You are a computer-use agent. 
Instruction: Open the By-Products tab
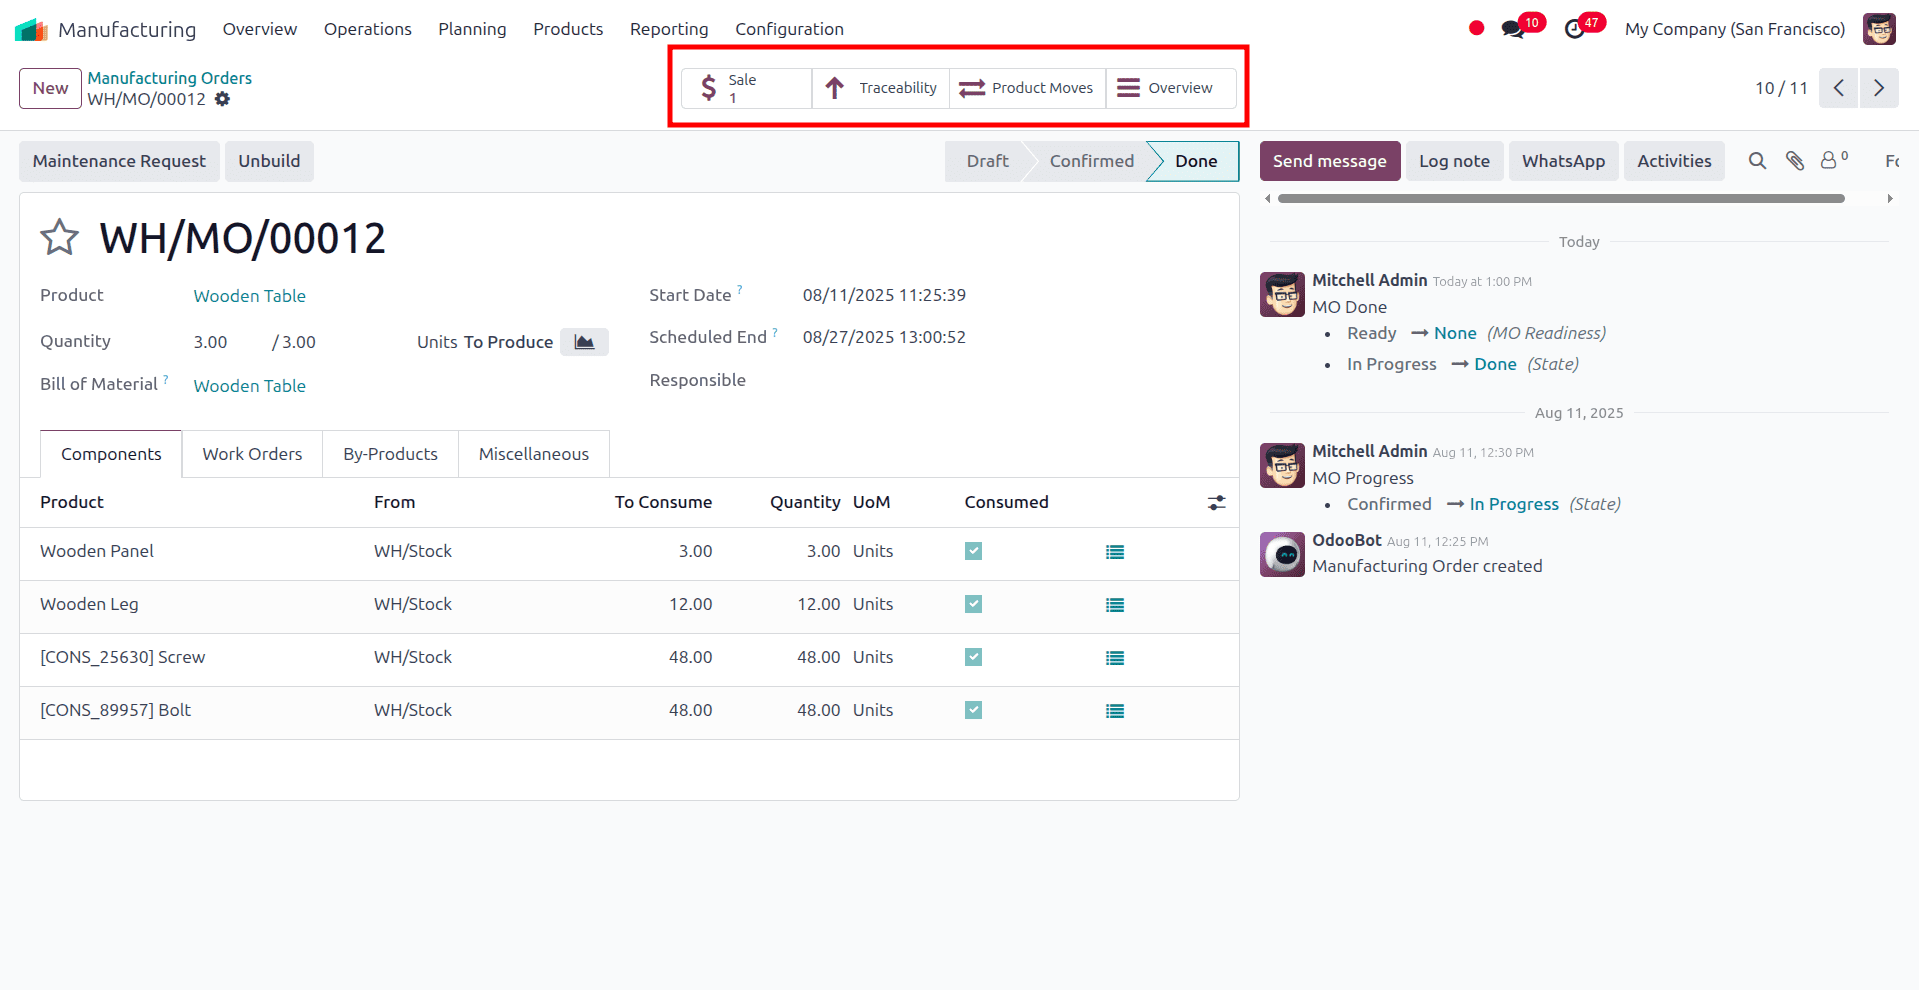coord(390,454)
